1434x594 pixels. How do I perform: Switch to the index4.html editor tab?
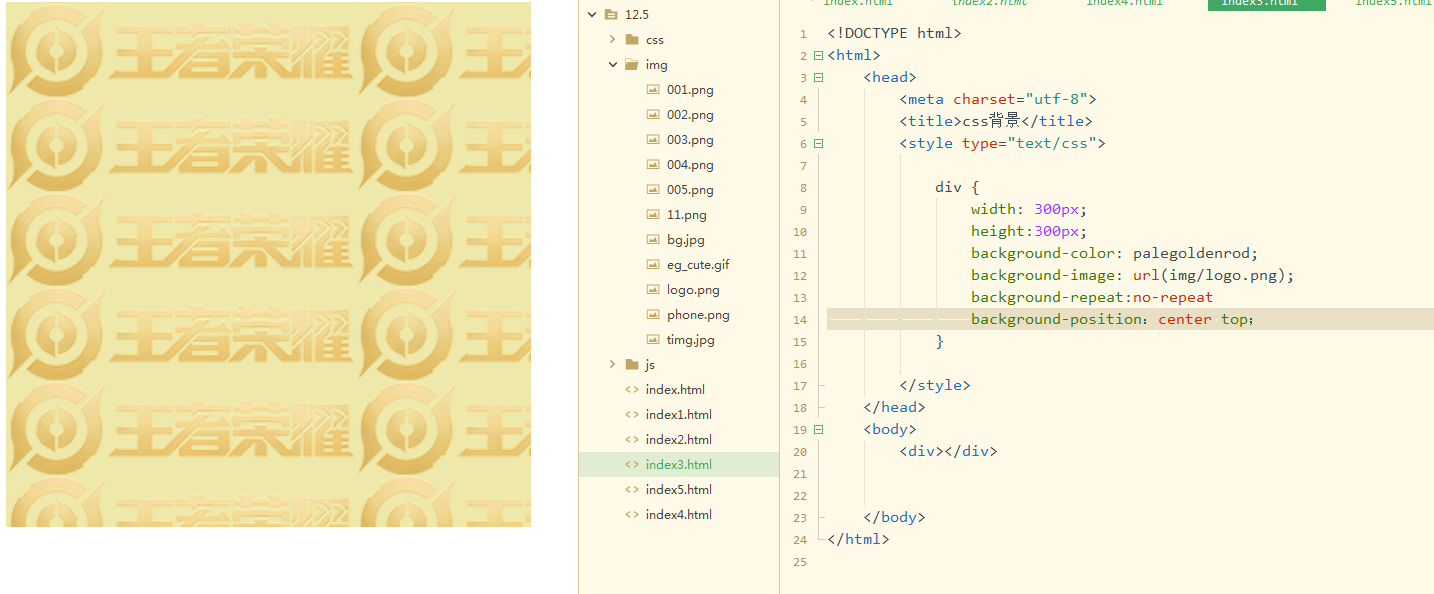click(1124, 4)
